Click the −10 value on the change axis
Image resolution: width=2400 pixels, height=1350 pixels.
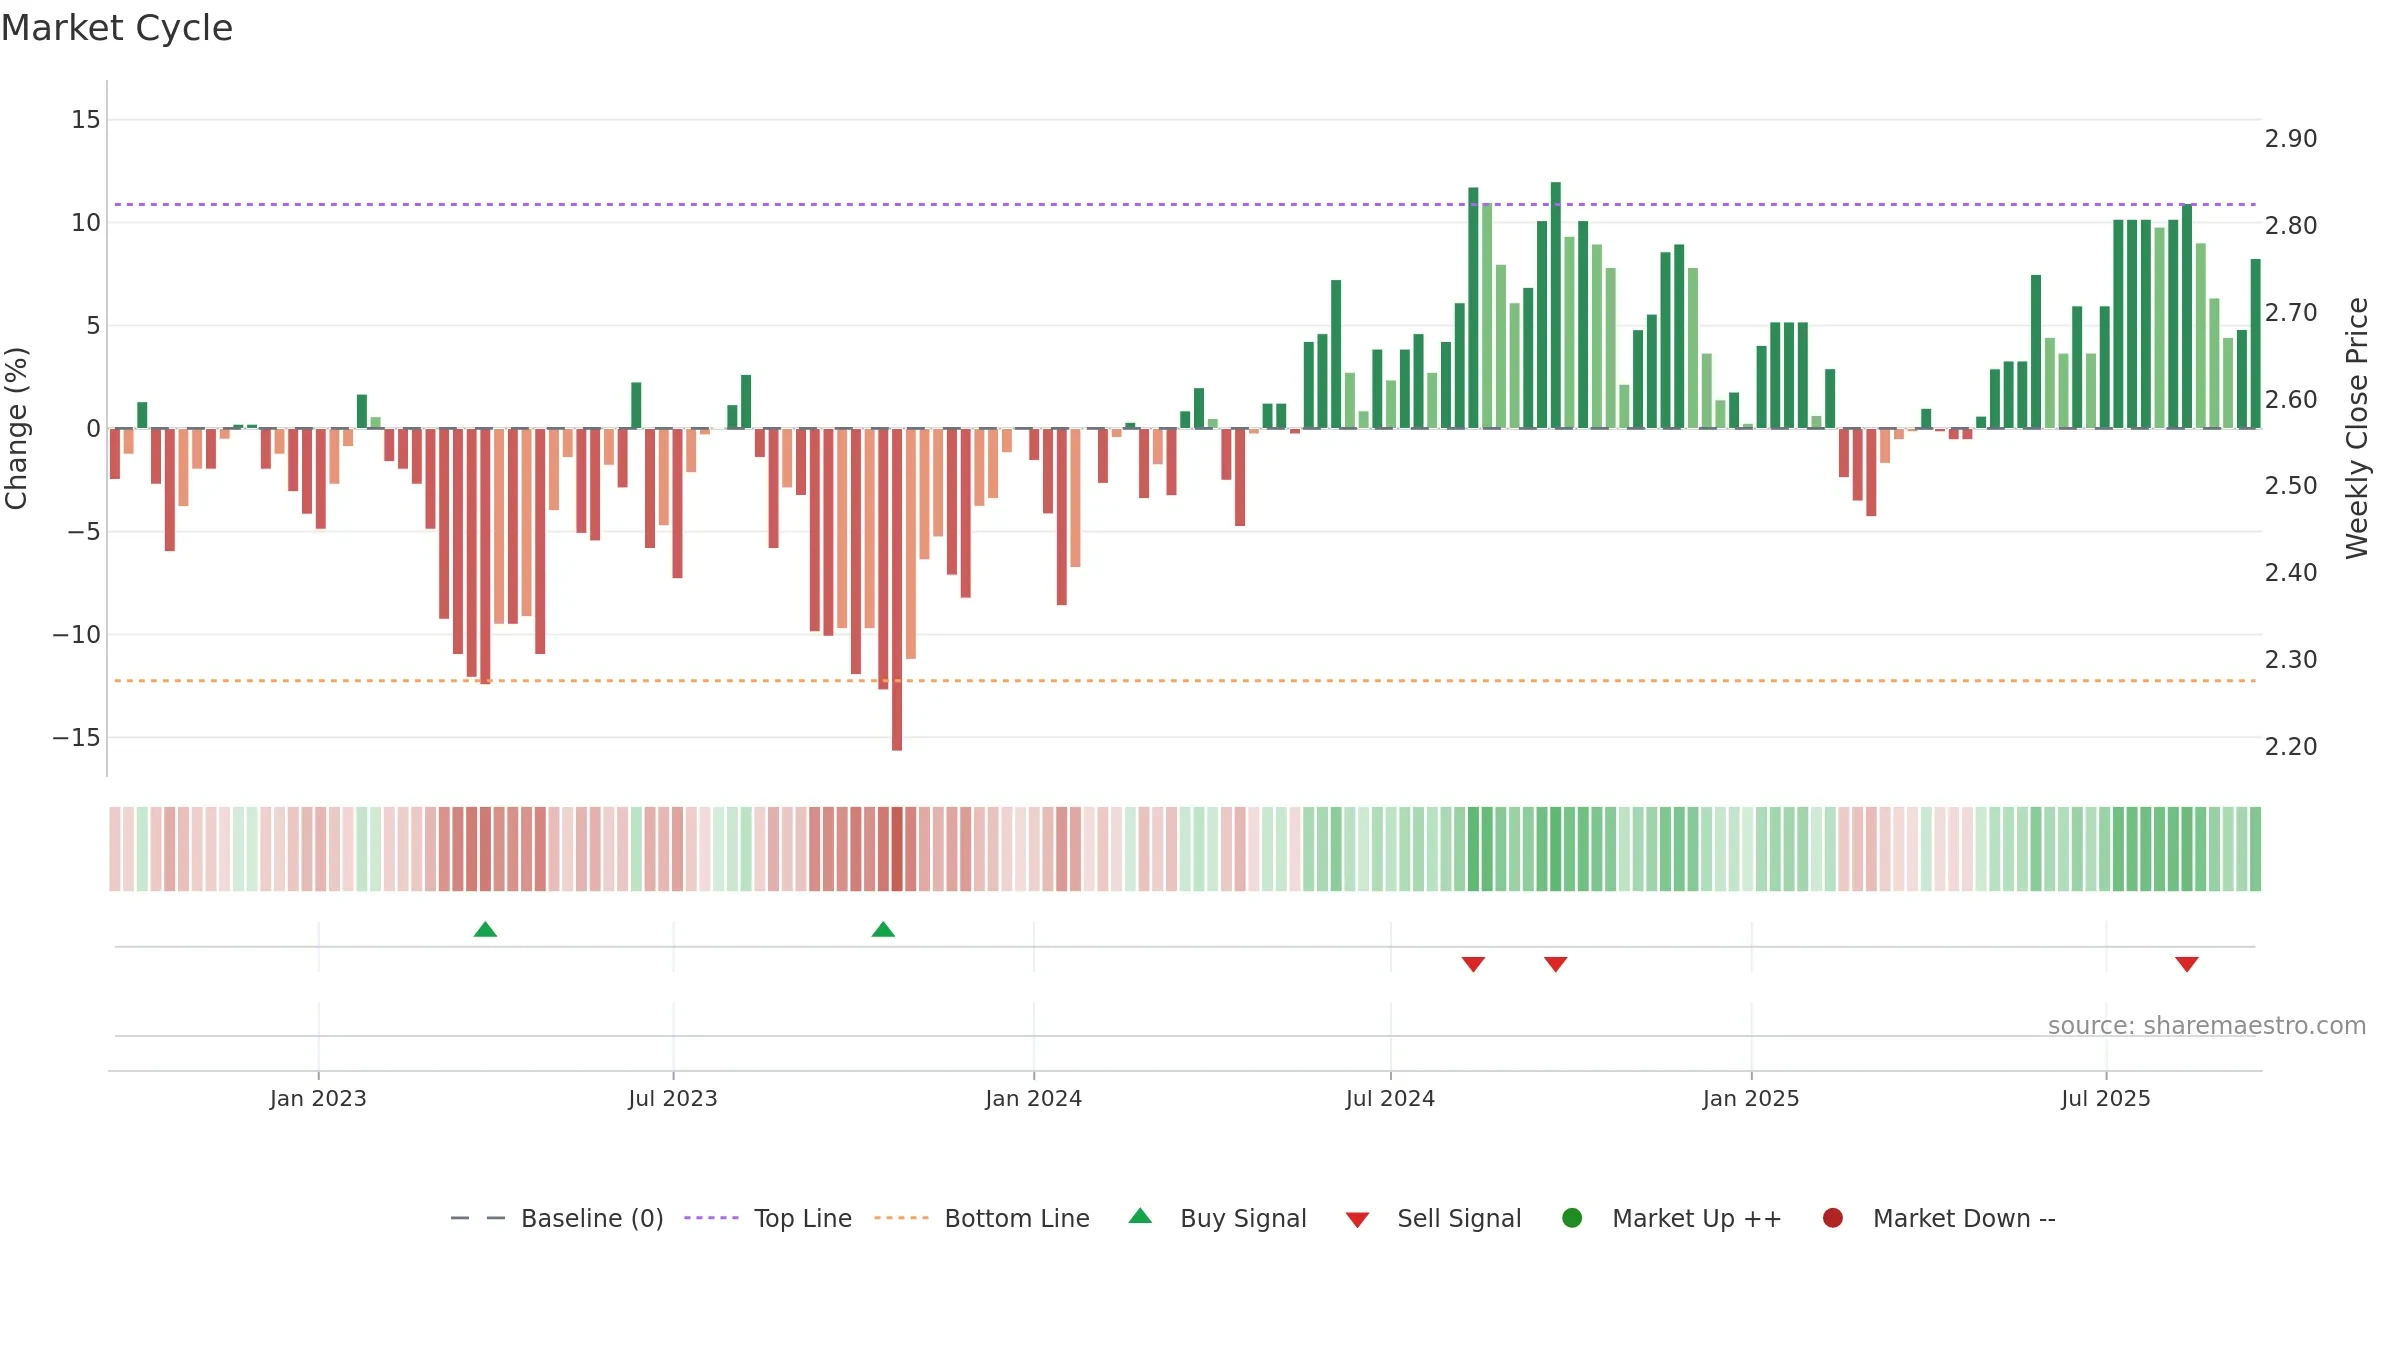(x=77, y=634)
